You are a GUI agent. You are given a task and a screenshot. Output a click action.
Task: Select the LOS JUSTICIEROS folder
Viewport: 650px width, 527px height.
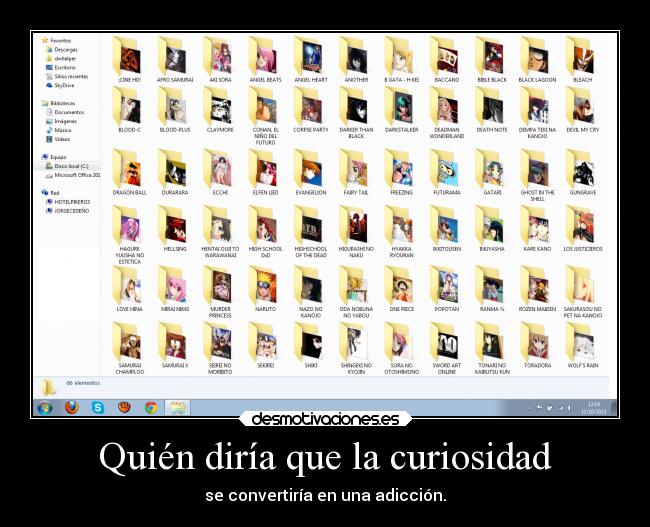click(x=582, y=229)
